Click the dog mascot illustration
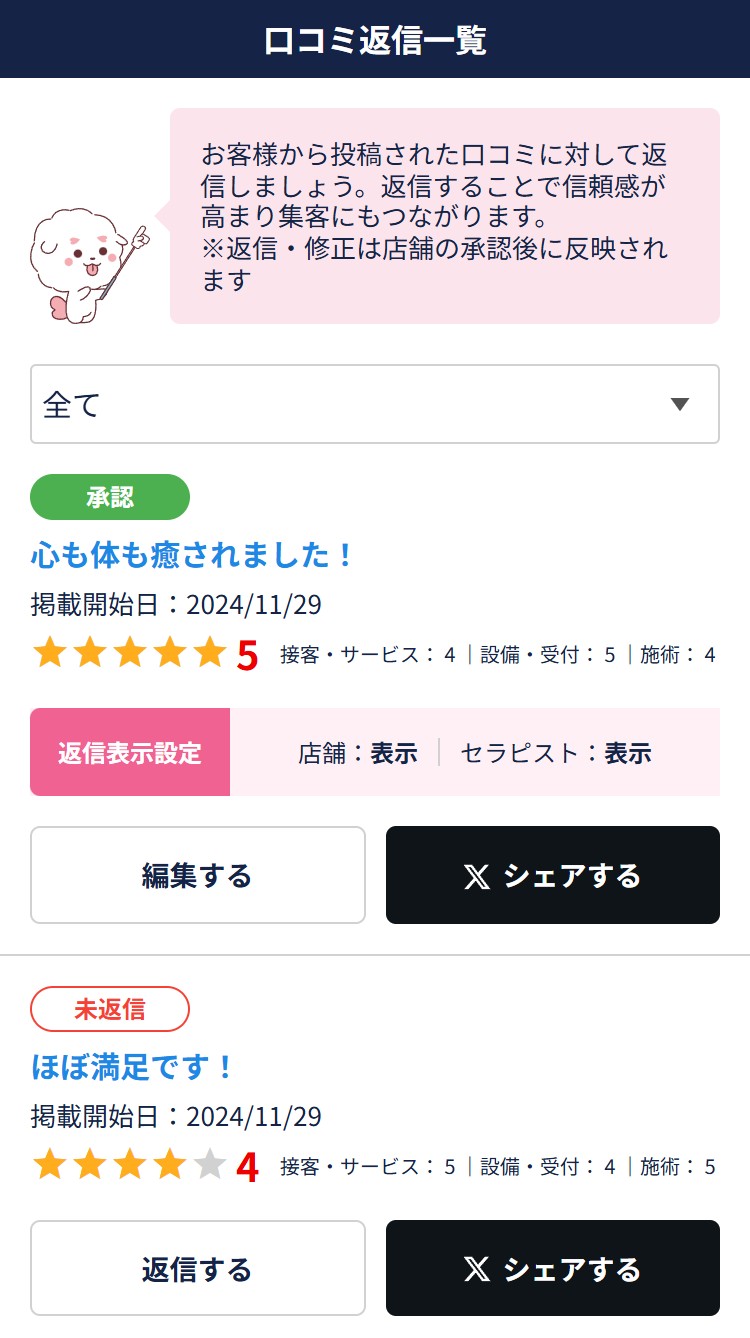The image size is (750, 1338). click(88, 263)
